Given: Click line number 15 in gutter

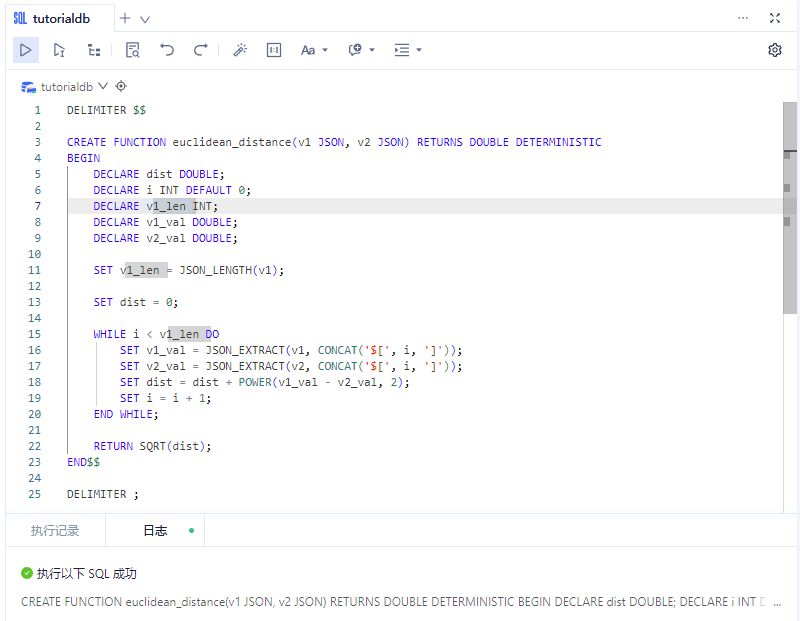Looking at the screenshot, I should (34, 334).
